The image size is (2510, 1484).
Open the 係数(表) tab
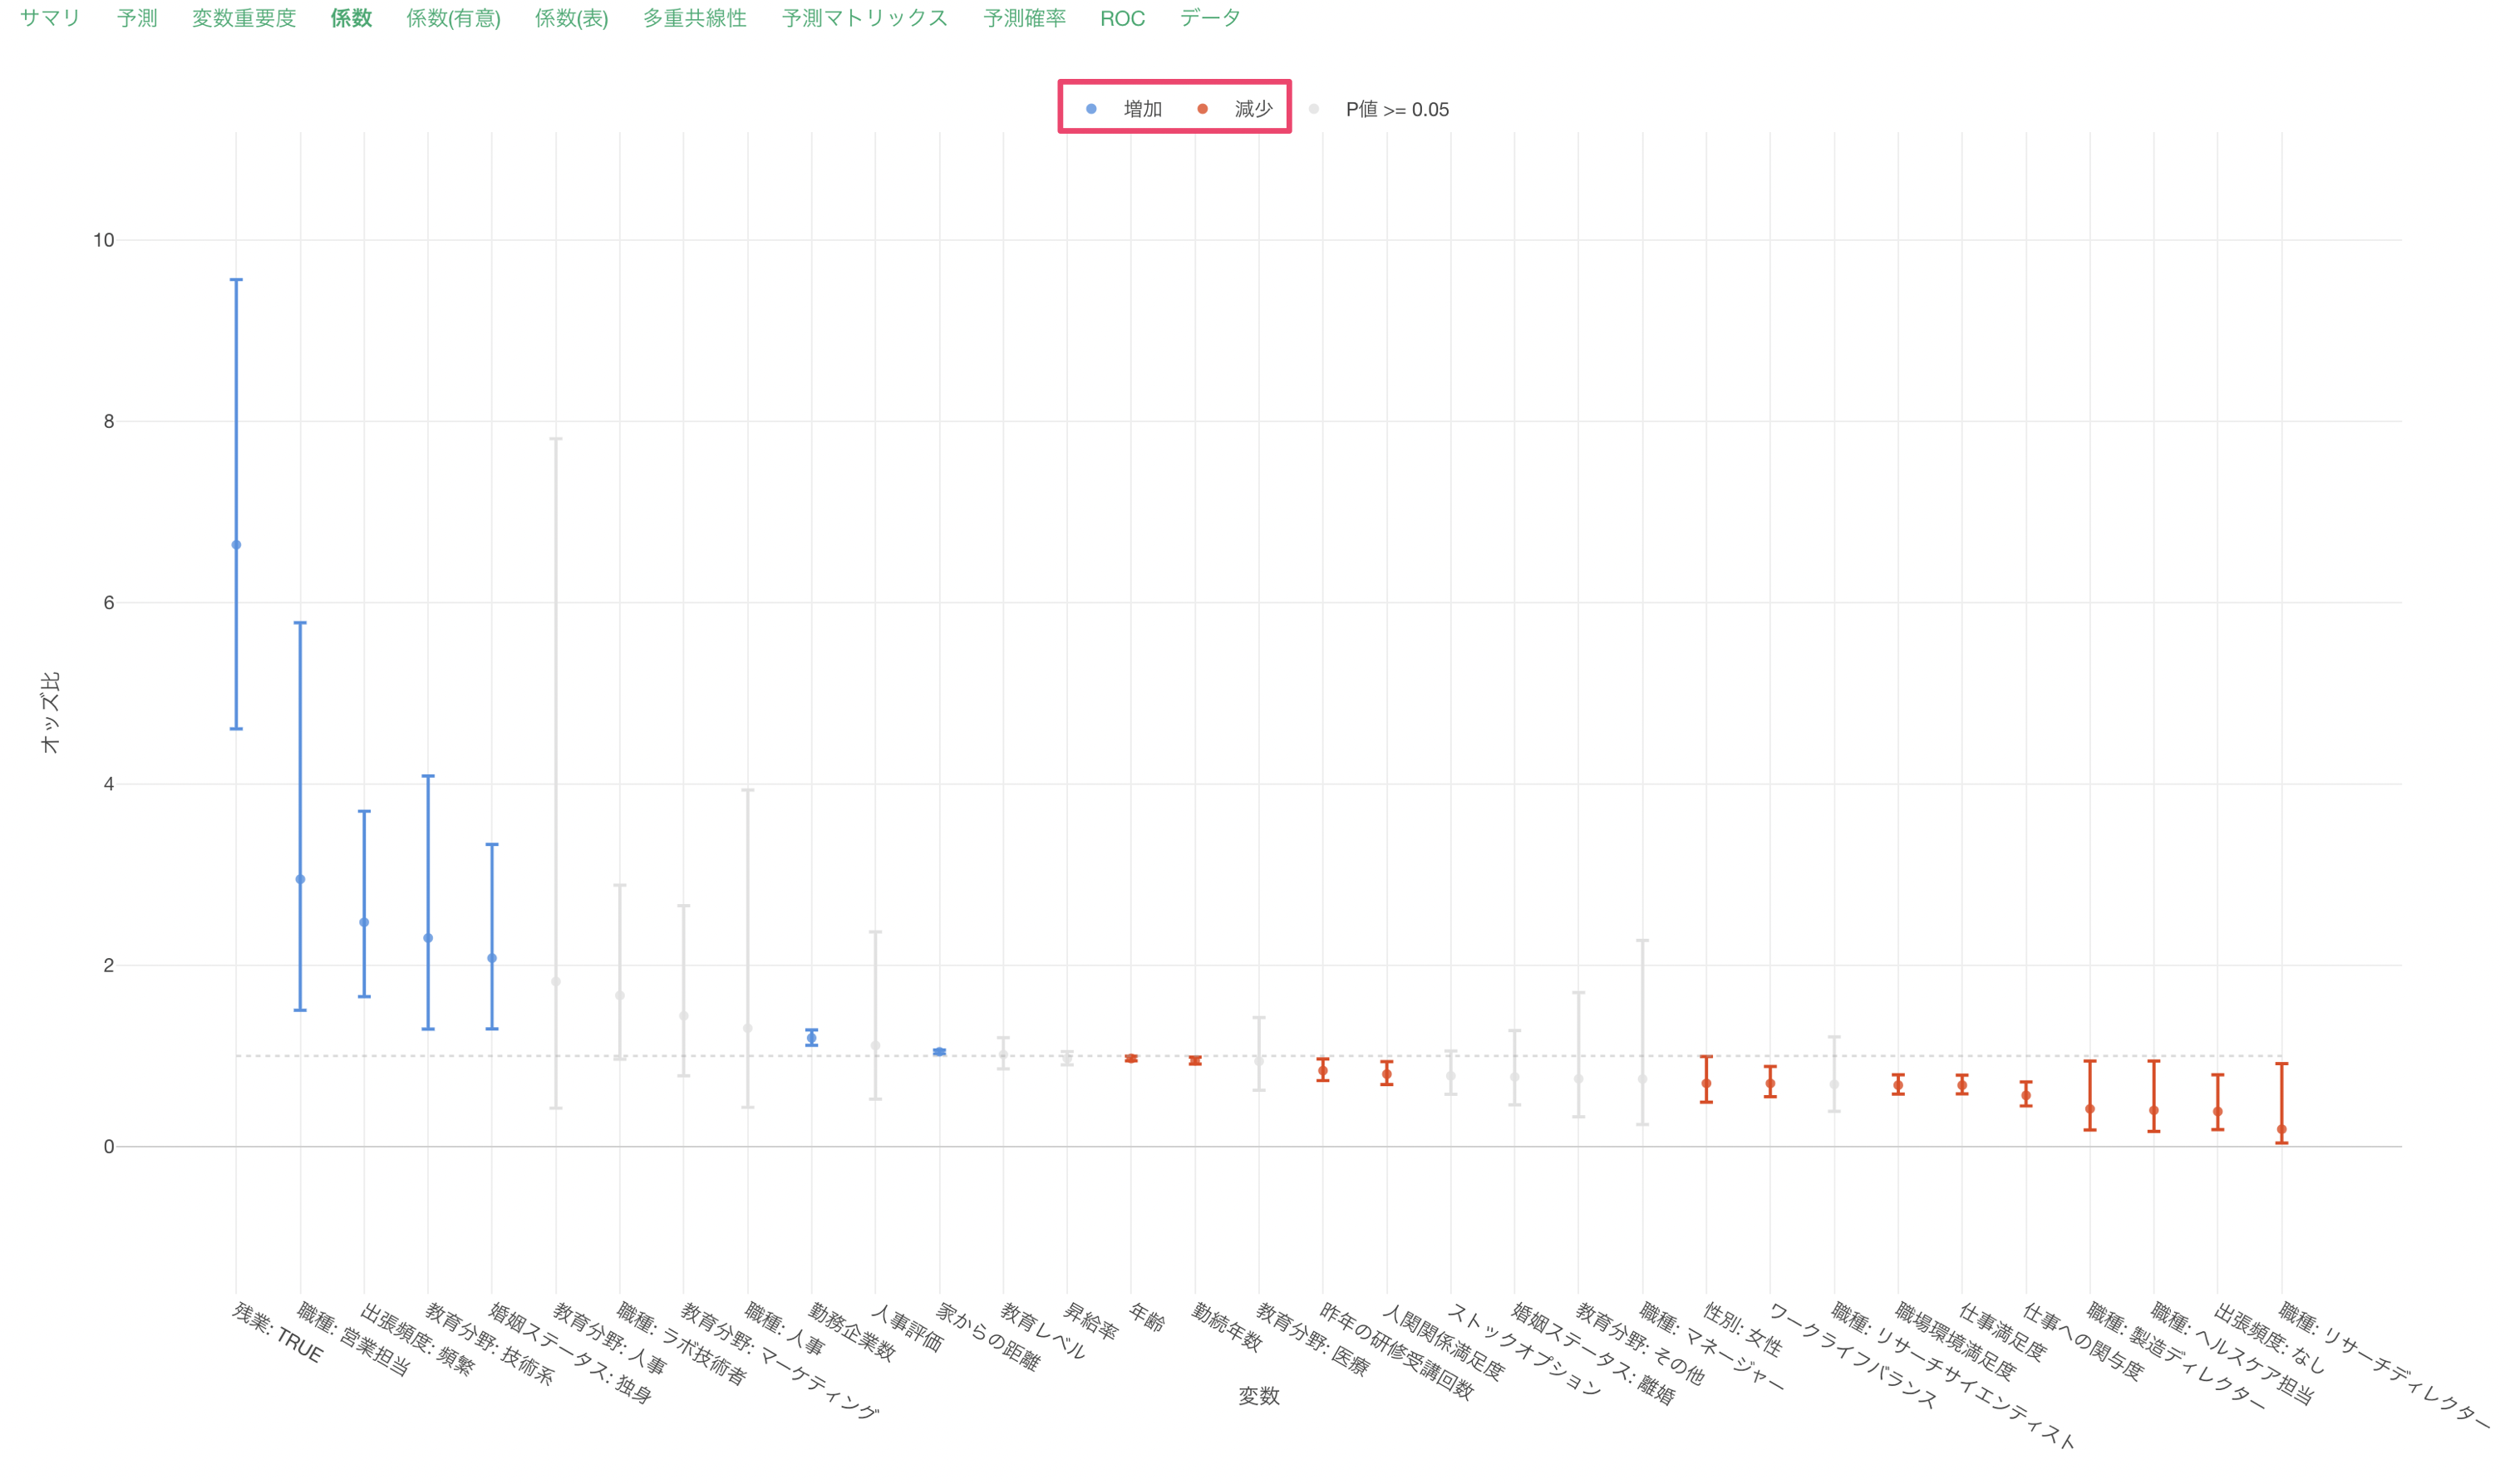pos(571,18)
